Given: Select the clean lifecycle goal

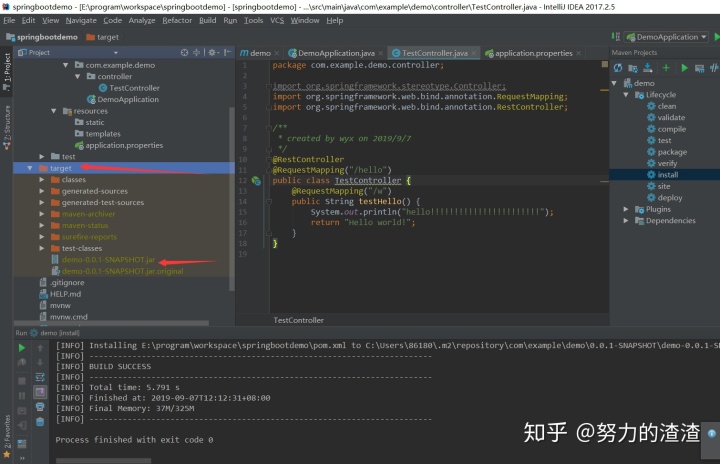Looking at the screenshot, I should coord(662,106).
